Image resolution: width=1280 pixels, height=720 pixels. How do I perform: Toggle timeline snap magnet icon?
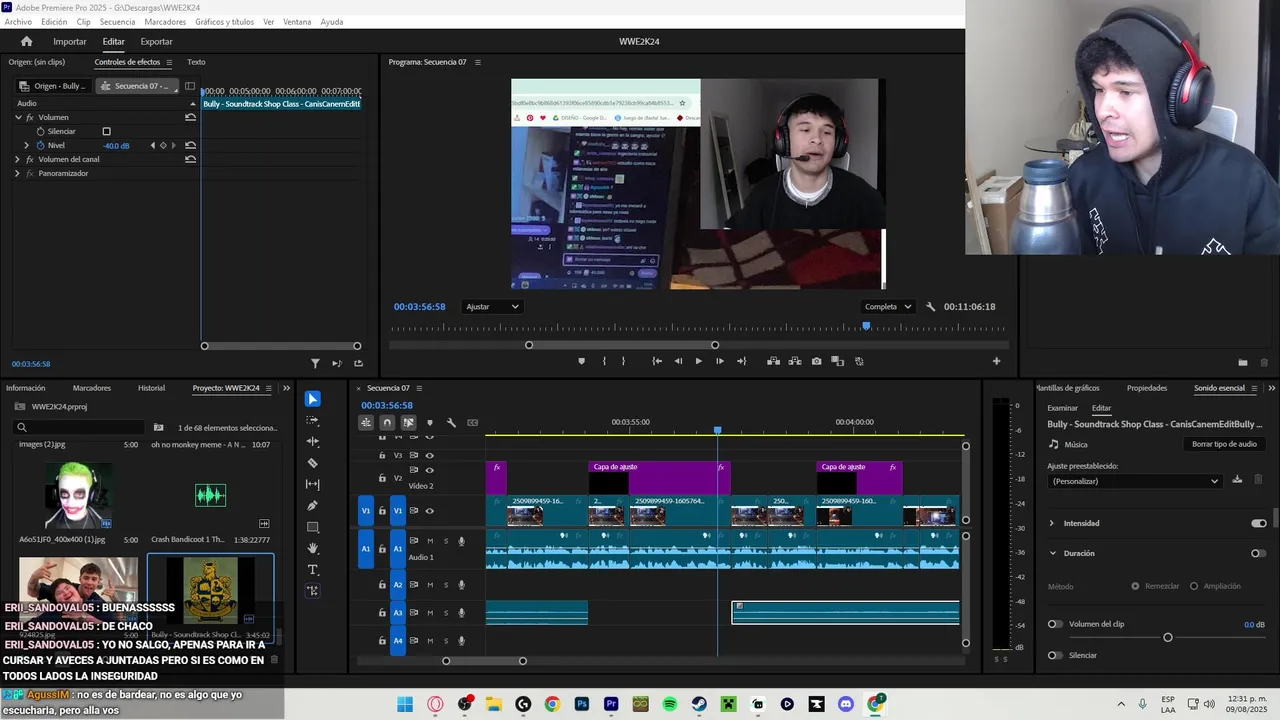[387, 422]
